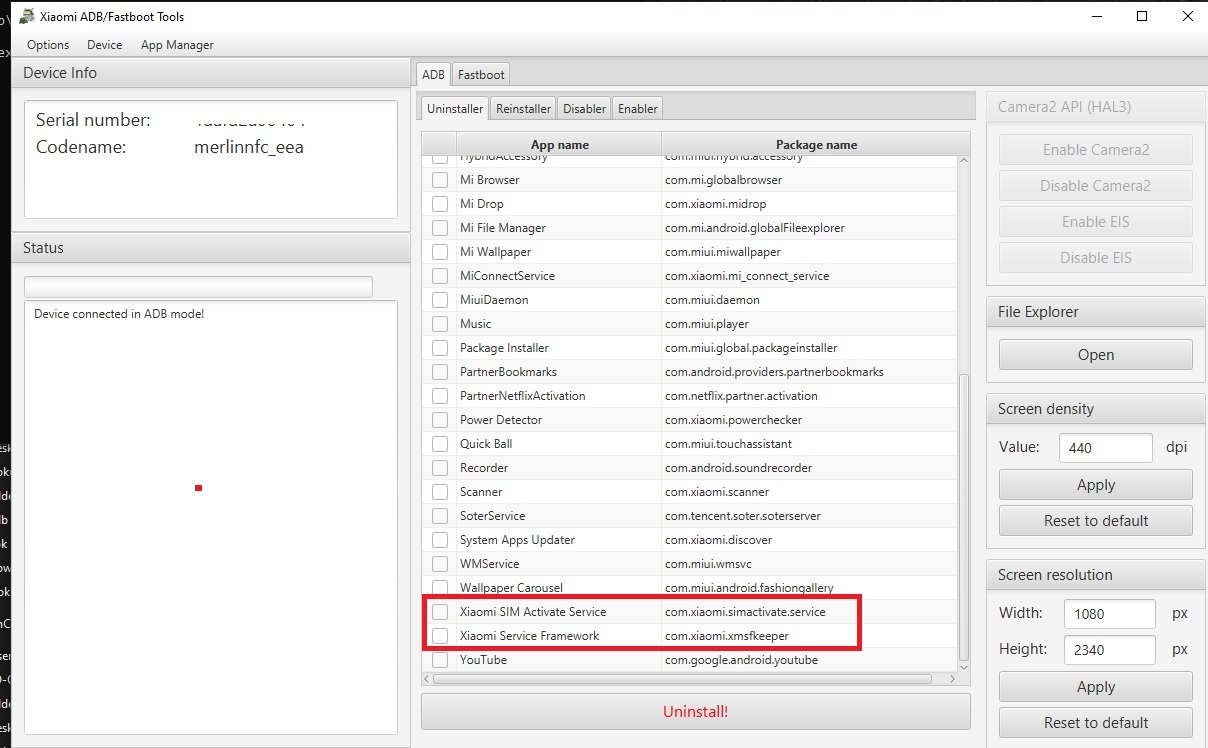The height and width of the screenshot is (748, 1208).
Task: Reset screen resolution to default
Action: coord(1096,723)
